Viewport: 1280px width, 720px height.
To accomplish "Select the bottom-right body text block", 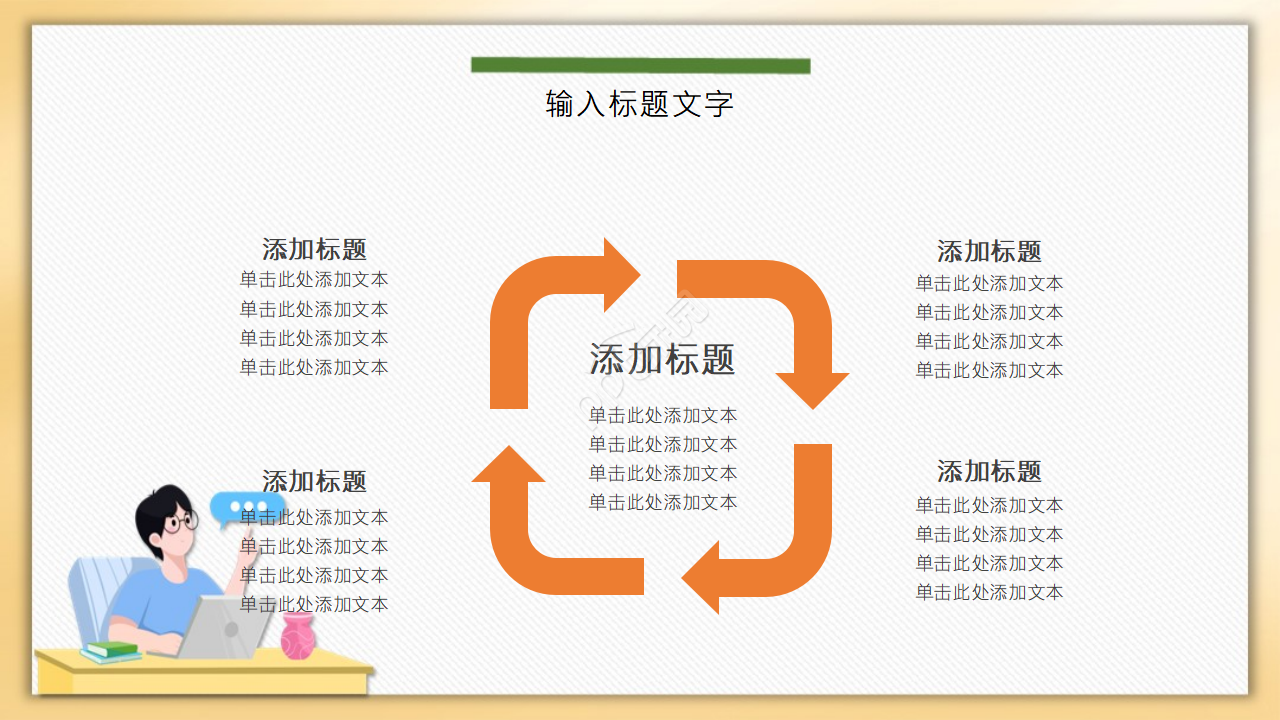I will pos(990,550).
